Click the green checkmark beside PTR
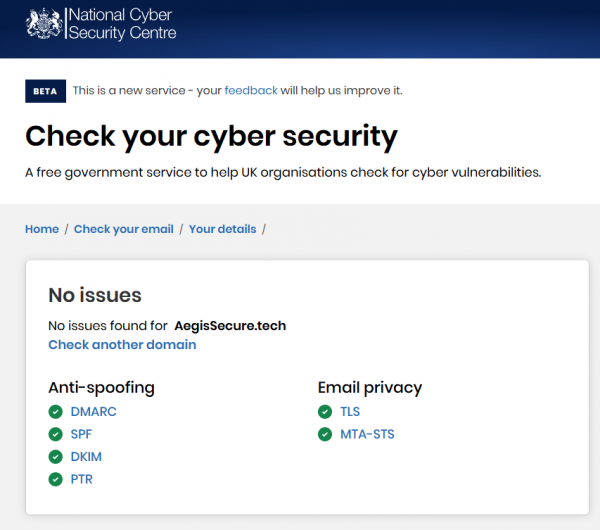600x530 pixels. (56, 480)
